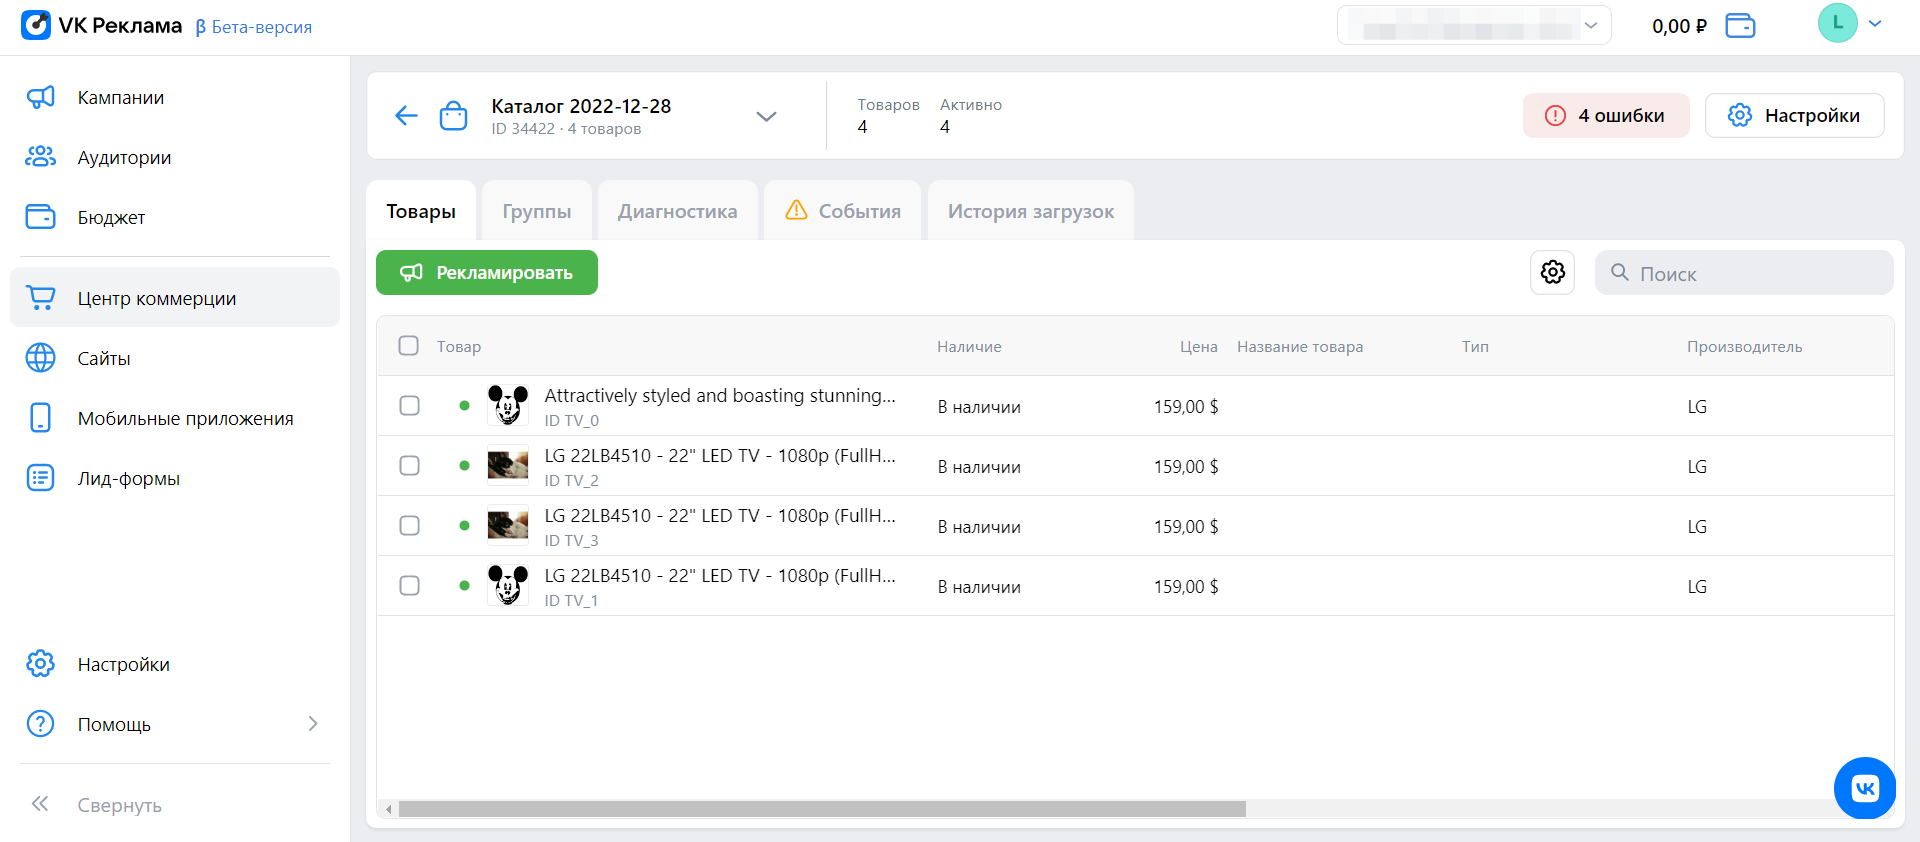Switch to the Группы tab

point(537,211)
